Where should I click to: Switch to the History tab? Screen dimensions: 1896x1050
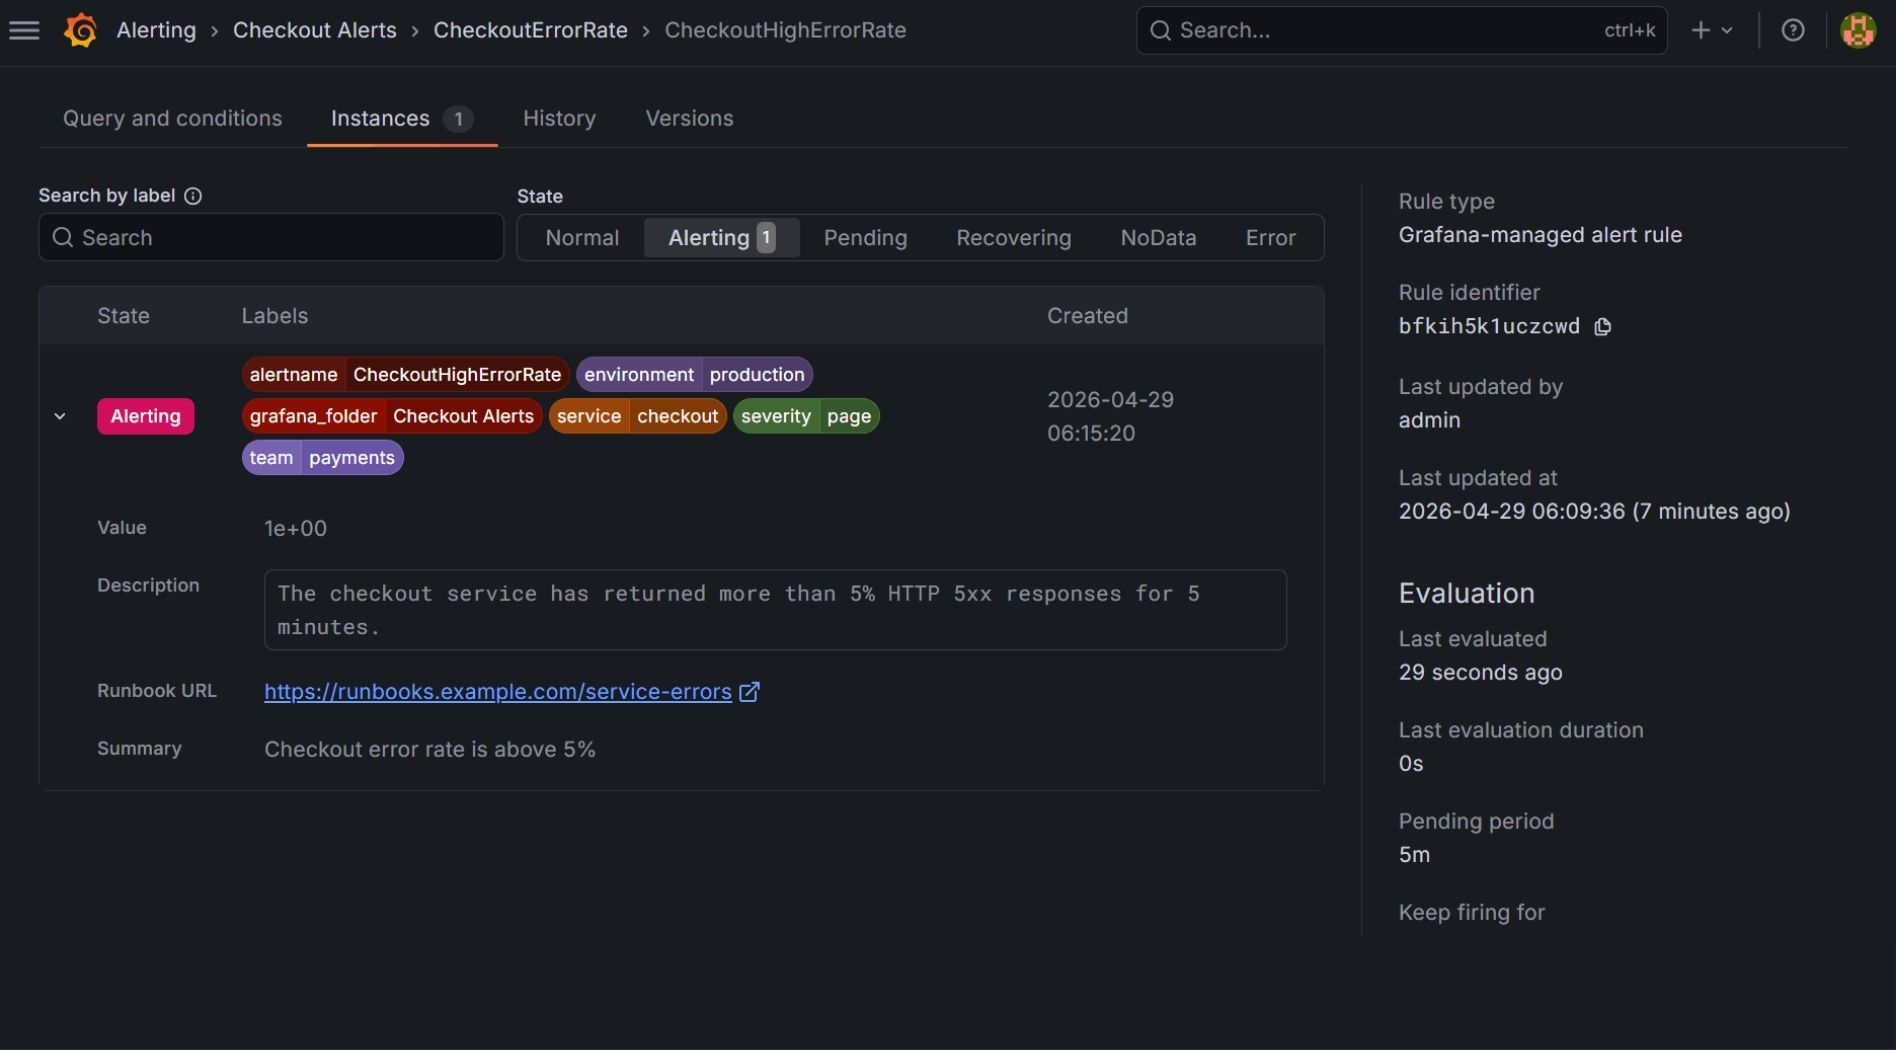[559, 119]
